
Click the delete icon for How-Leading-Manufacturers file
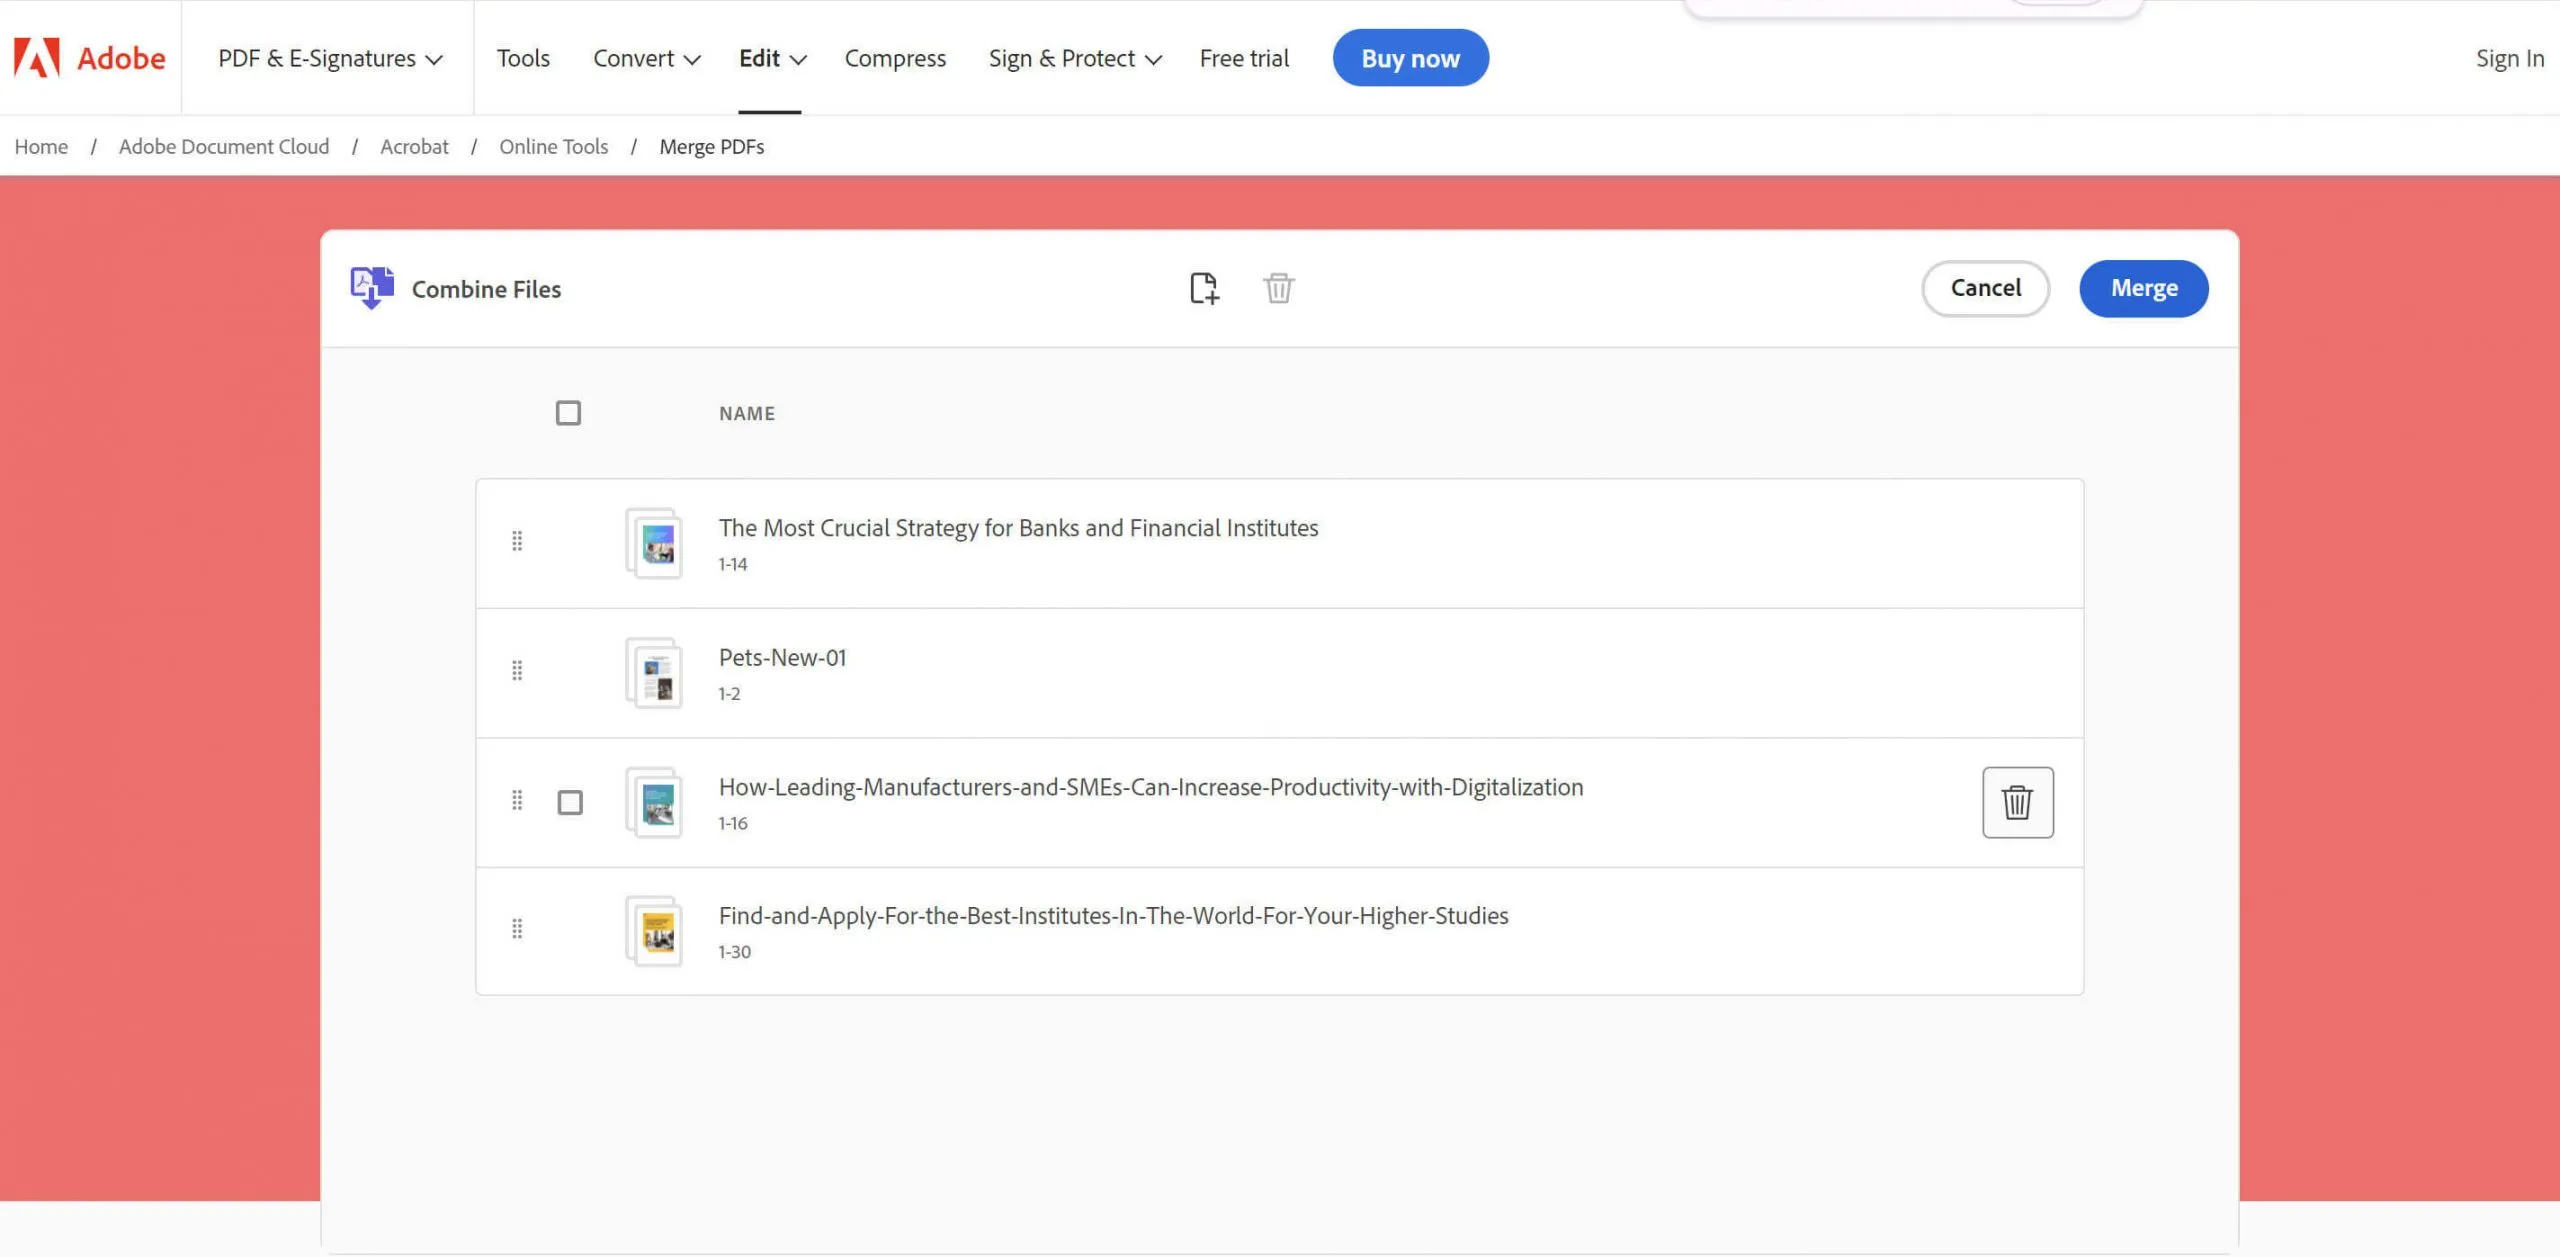[x=2016, y=802]
